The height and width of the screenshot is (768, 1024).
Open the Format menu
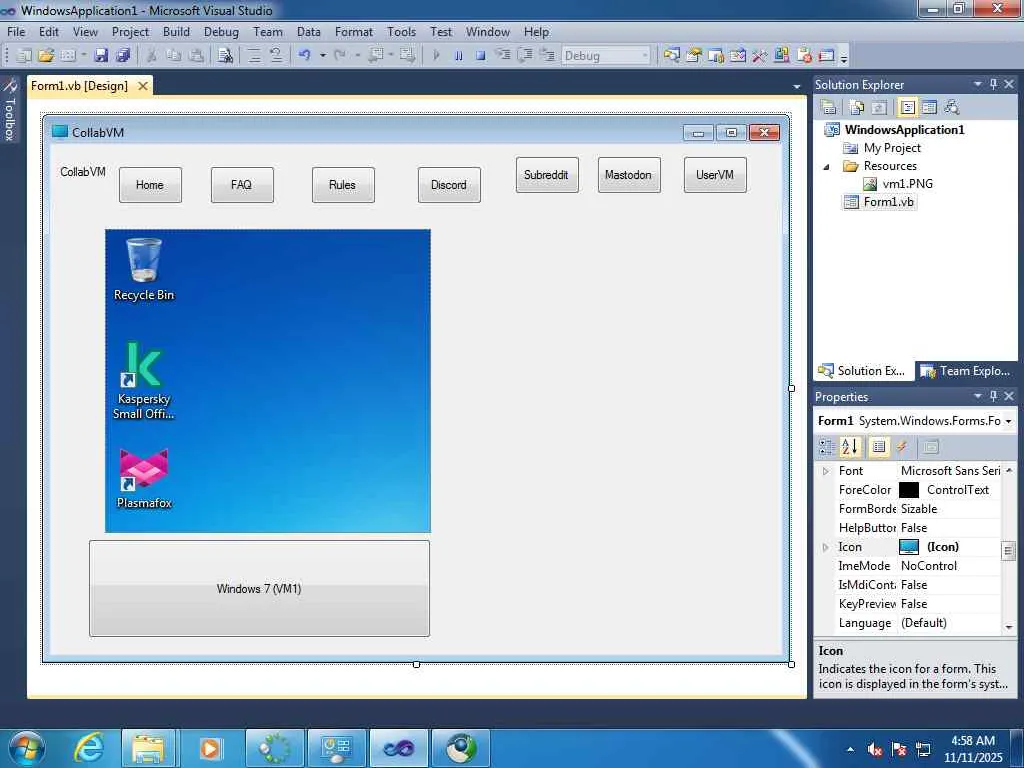[354, 32]
